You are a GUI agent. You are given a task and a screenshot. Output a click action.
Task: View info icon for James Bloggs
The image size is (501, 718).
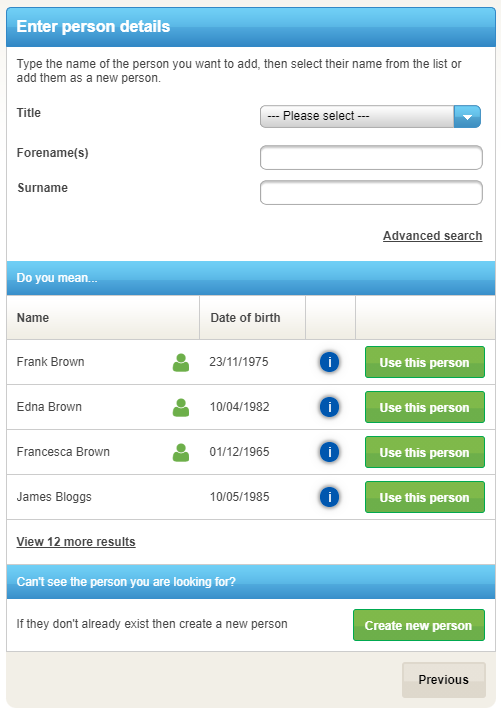329,497
